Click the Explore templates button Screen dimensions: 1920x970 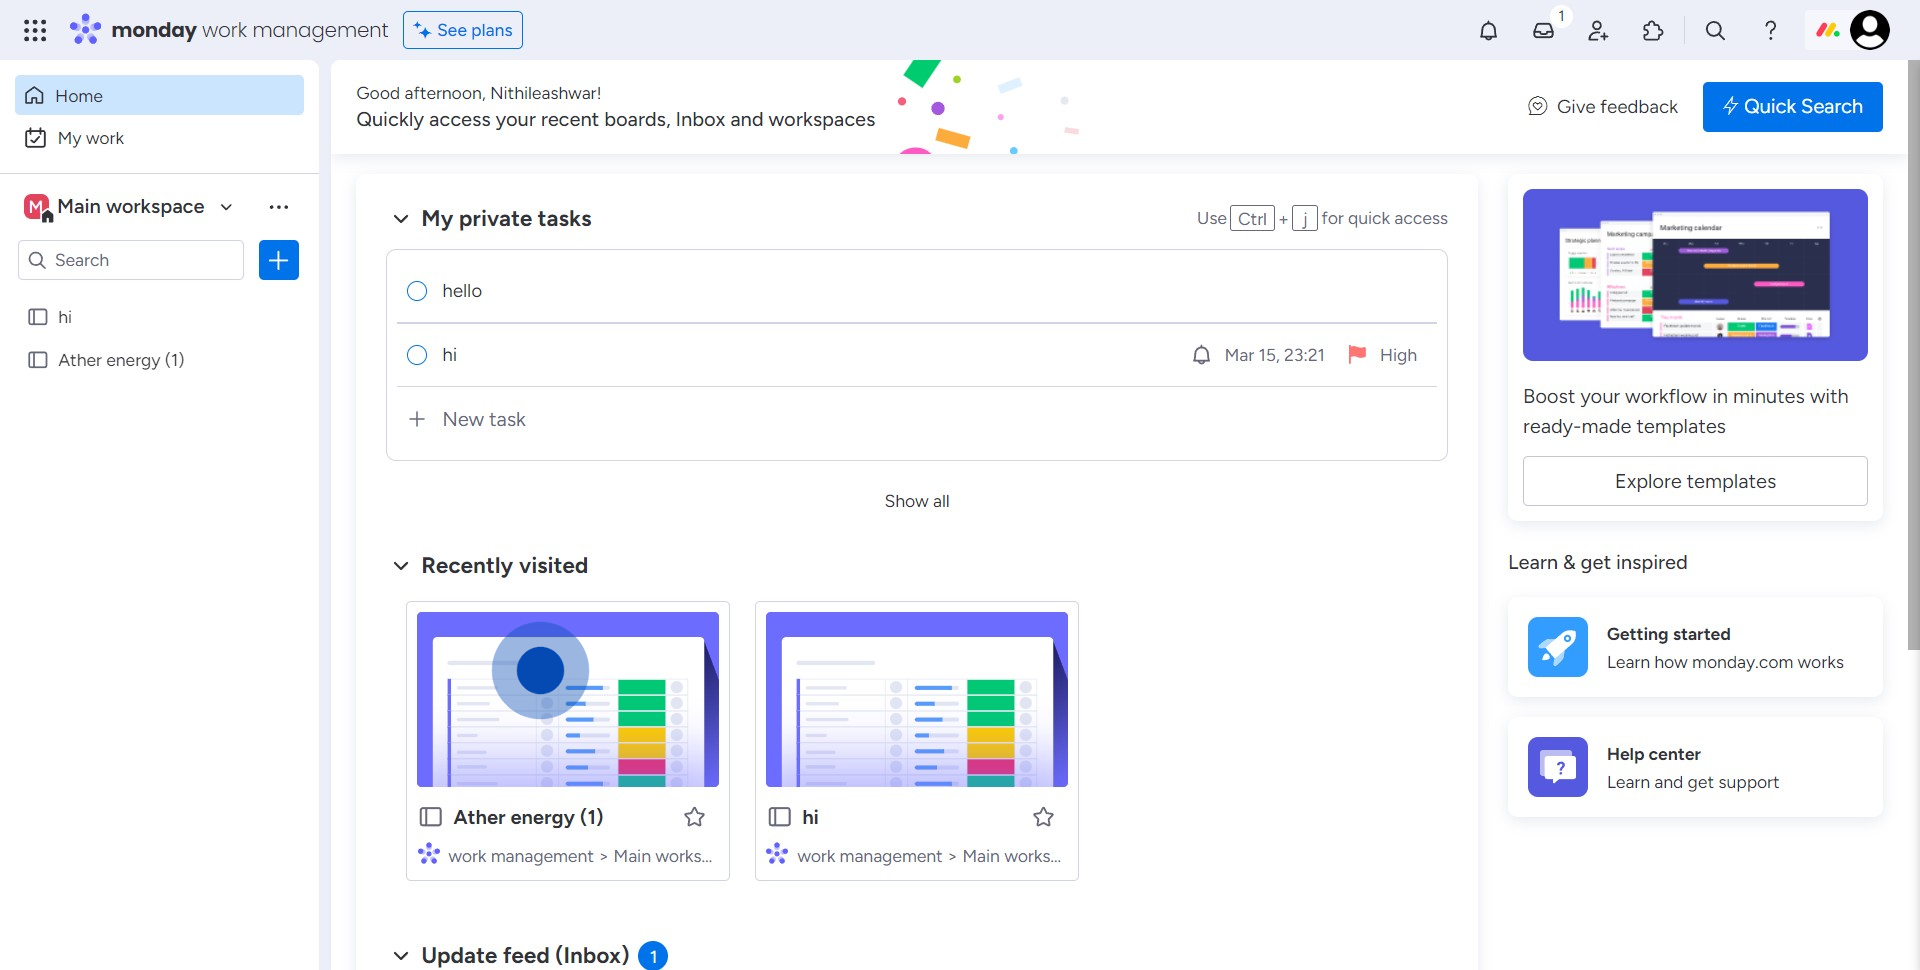[1694, 481]
